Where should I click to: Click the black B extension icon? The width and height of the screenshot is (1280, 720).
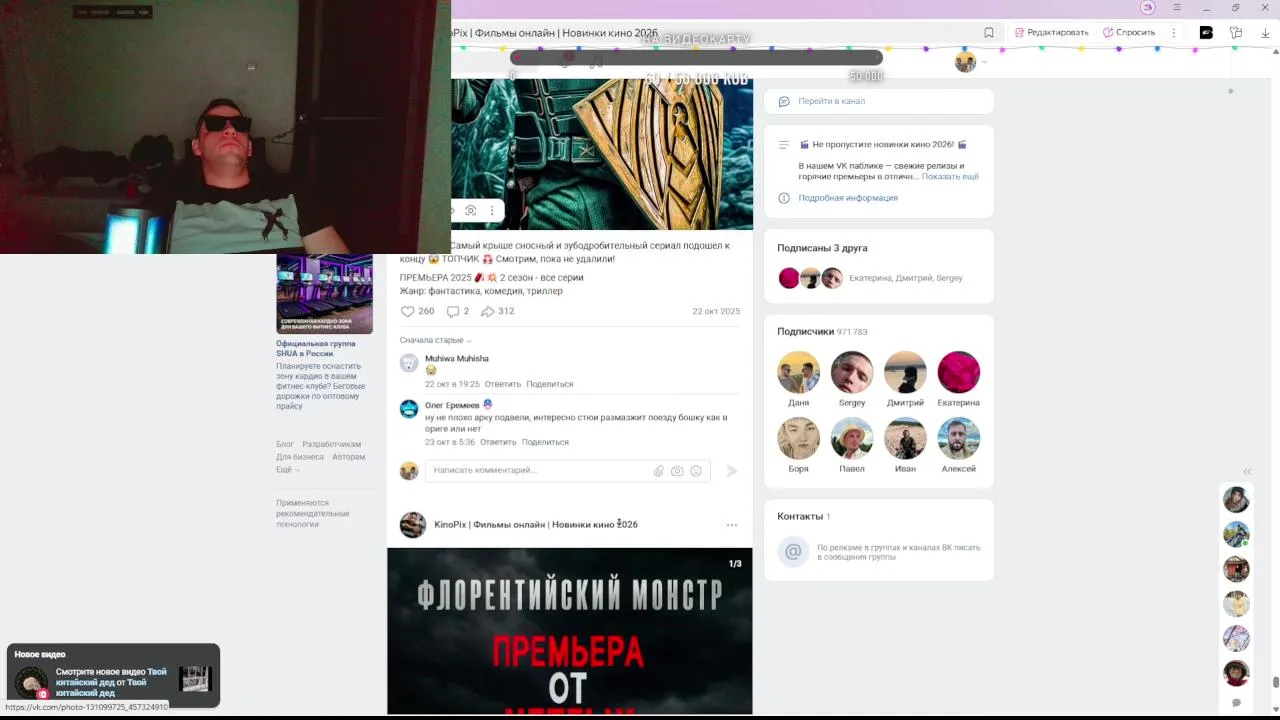(x=1206, y=32)
